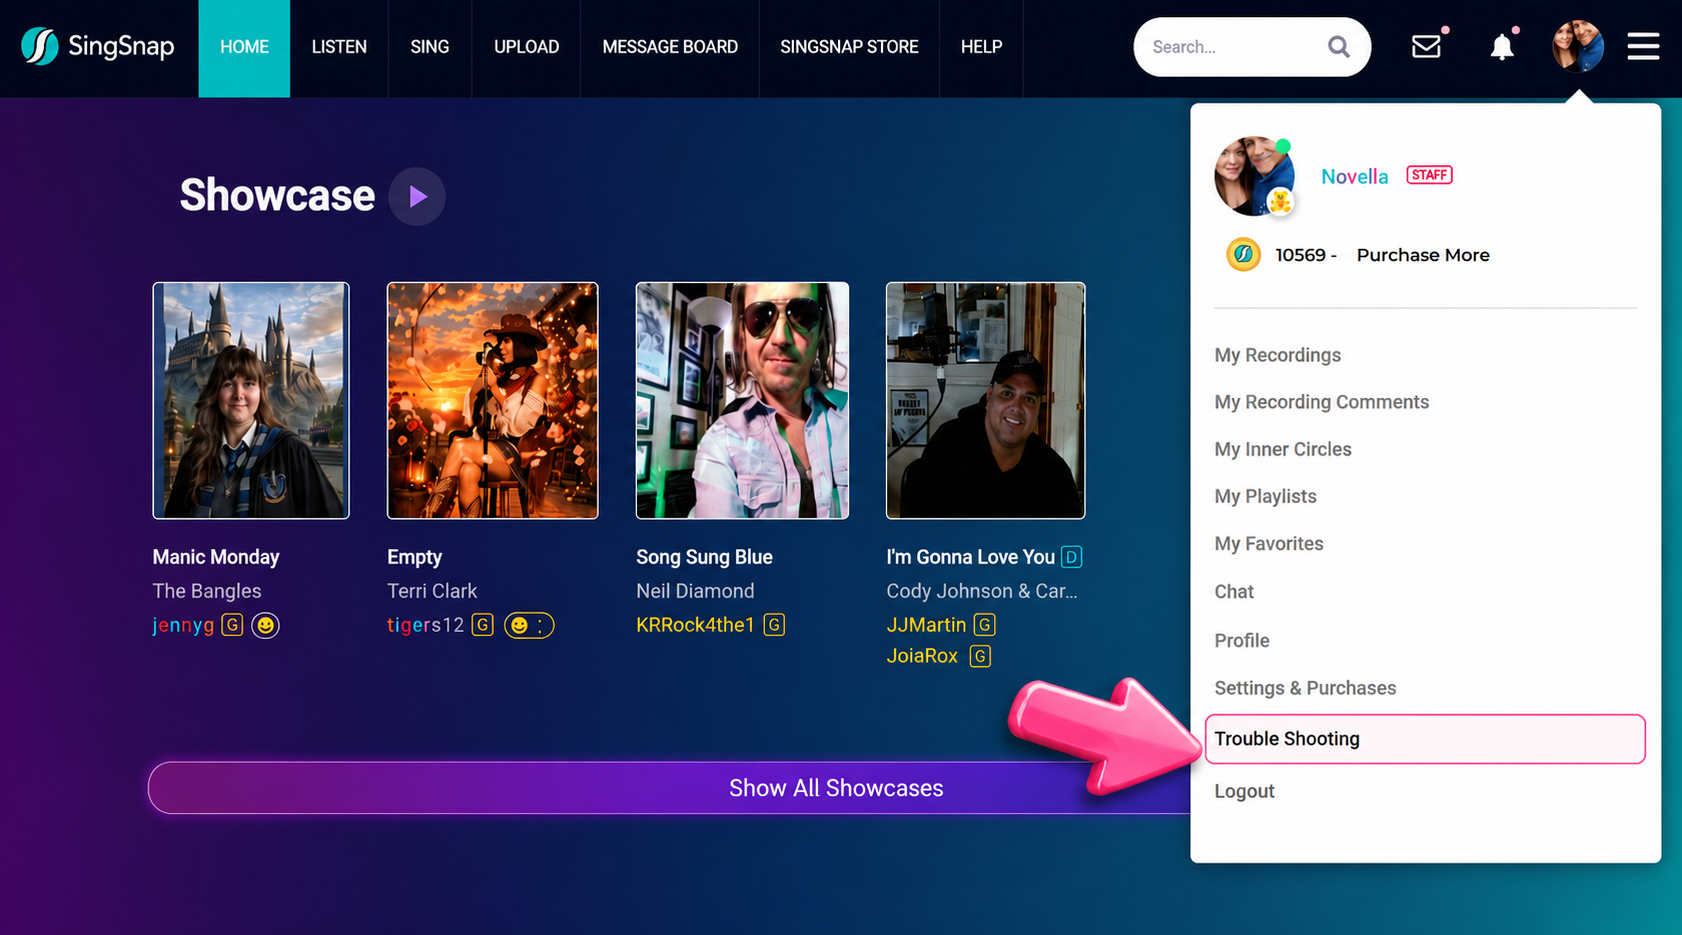
Task: Click the G badge next to JoiaRox
Action: 980,656
